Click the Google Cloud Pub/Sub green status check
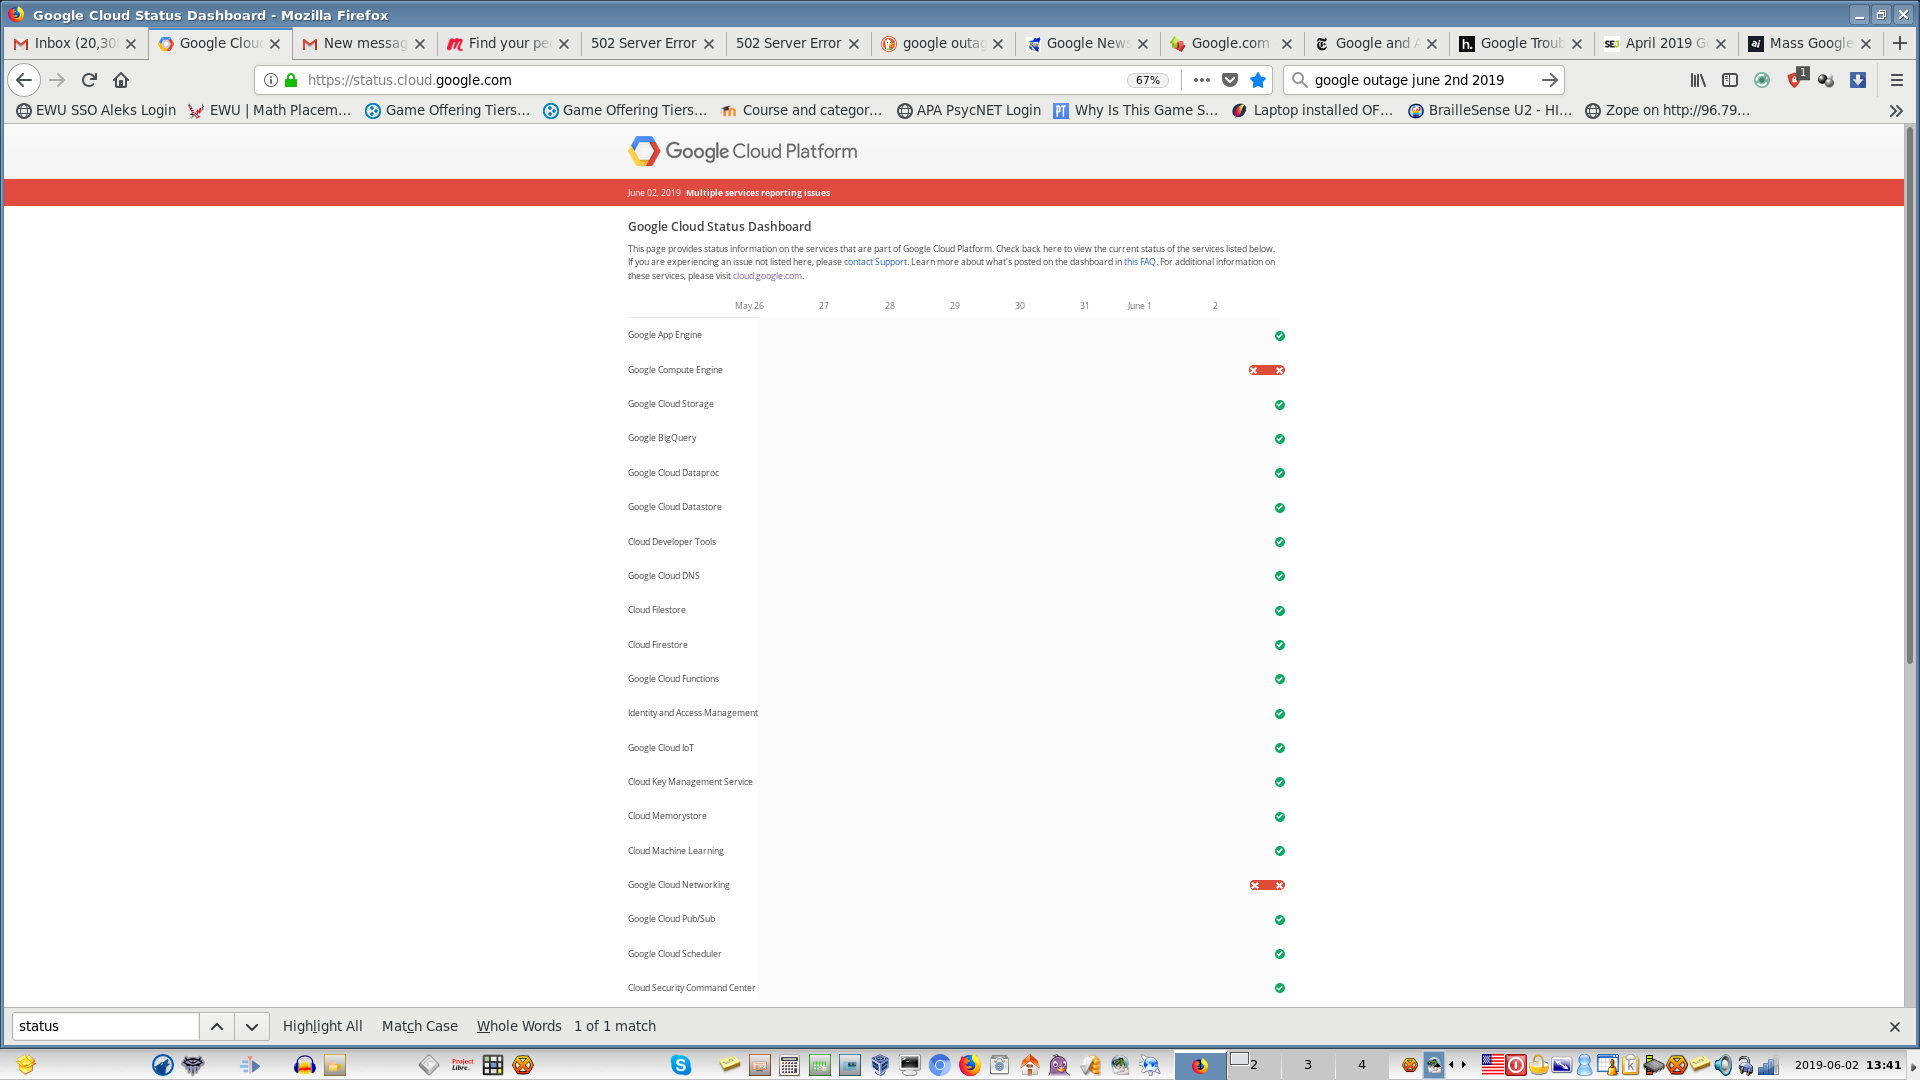The height and width of the screenshot is (1080, 1920). click(1279, 920)
